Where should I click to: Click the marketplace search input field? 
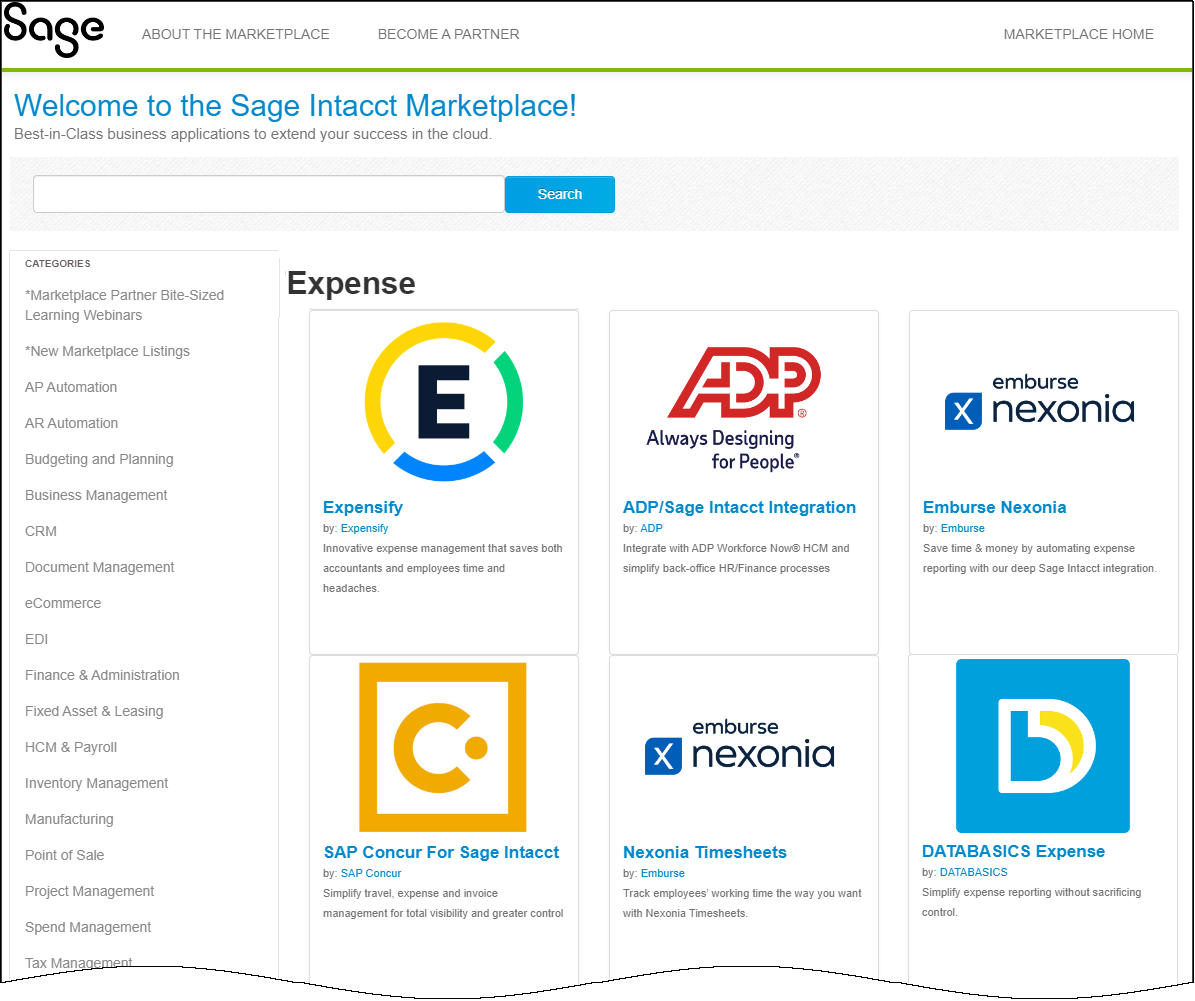tap(268, 194)
